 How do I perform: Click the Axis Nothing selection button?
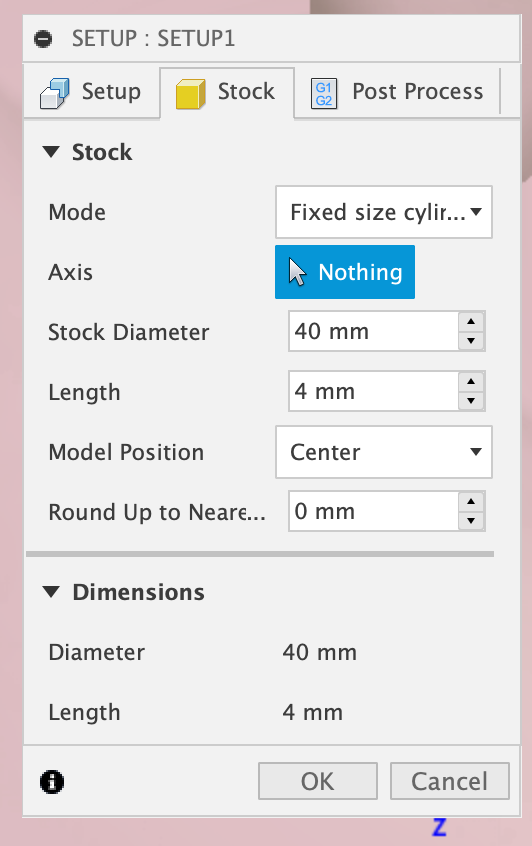click(345, 272)
